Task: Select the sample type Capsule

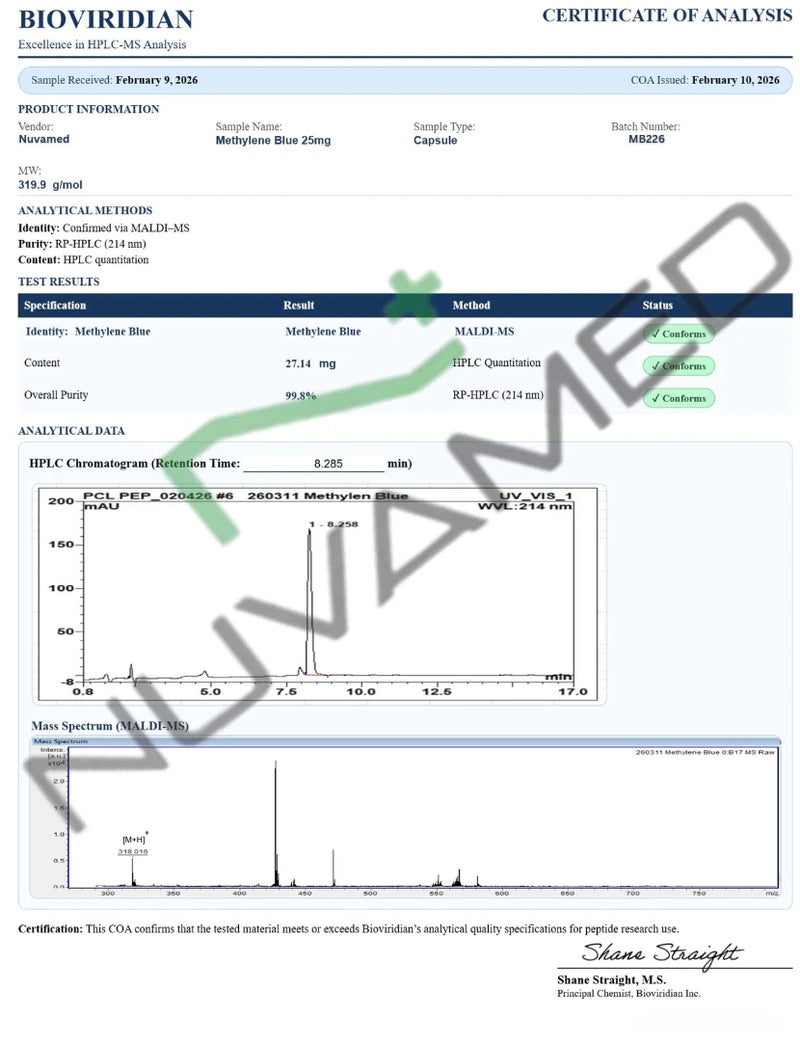Action: coord(435,140)
